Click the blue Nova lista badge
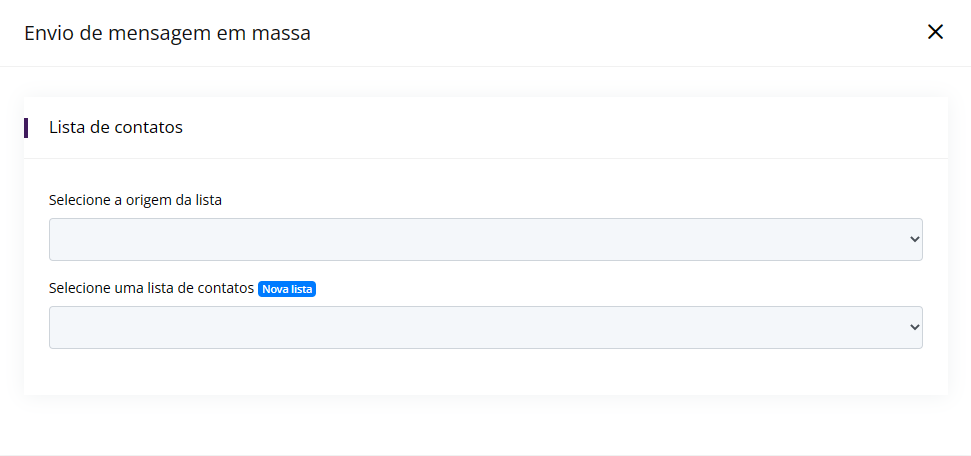The height and width of the screenshot is (456, 971). pos(287,289)
